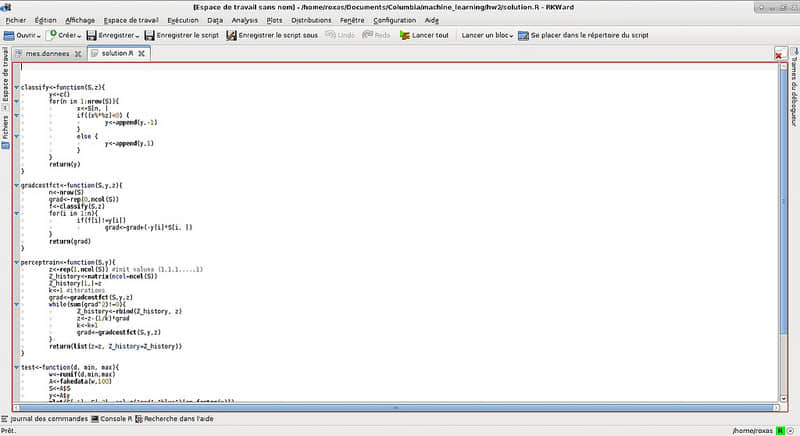Place cursor on line return(y)
Viewport: 800px width, 436px height.
coord(64,165)
